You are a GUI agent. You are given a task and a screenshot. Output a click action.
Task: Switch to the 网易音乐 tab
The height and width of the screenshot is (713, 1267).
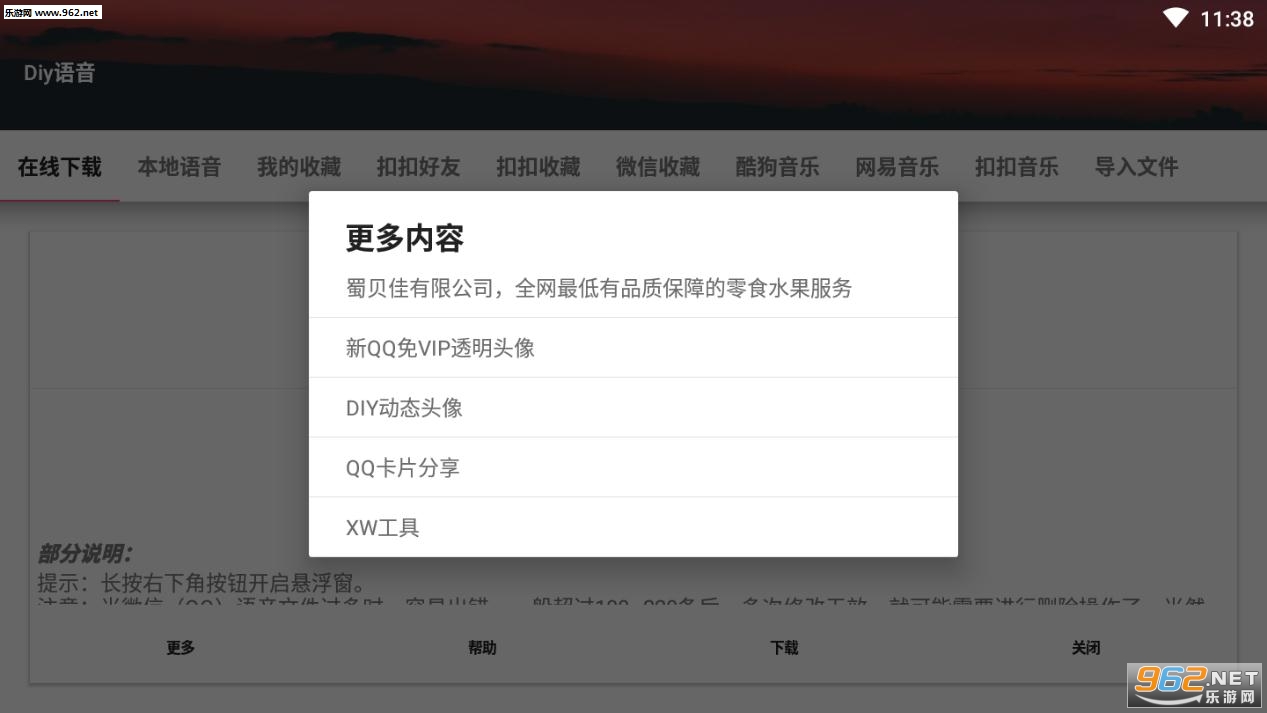(897, 166)
